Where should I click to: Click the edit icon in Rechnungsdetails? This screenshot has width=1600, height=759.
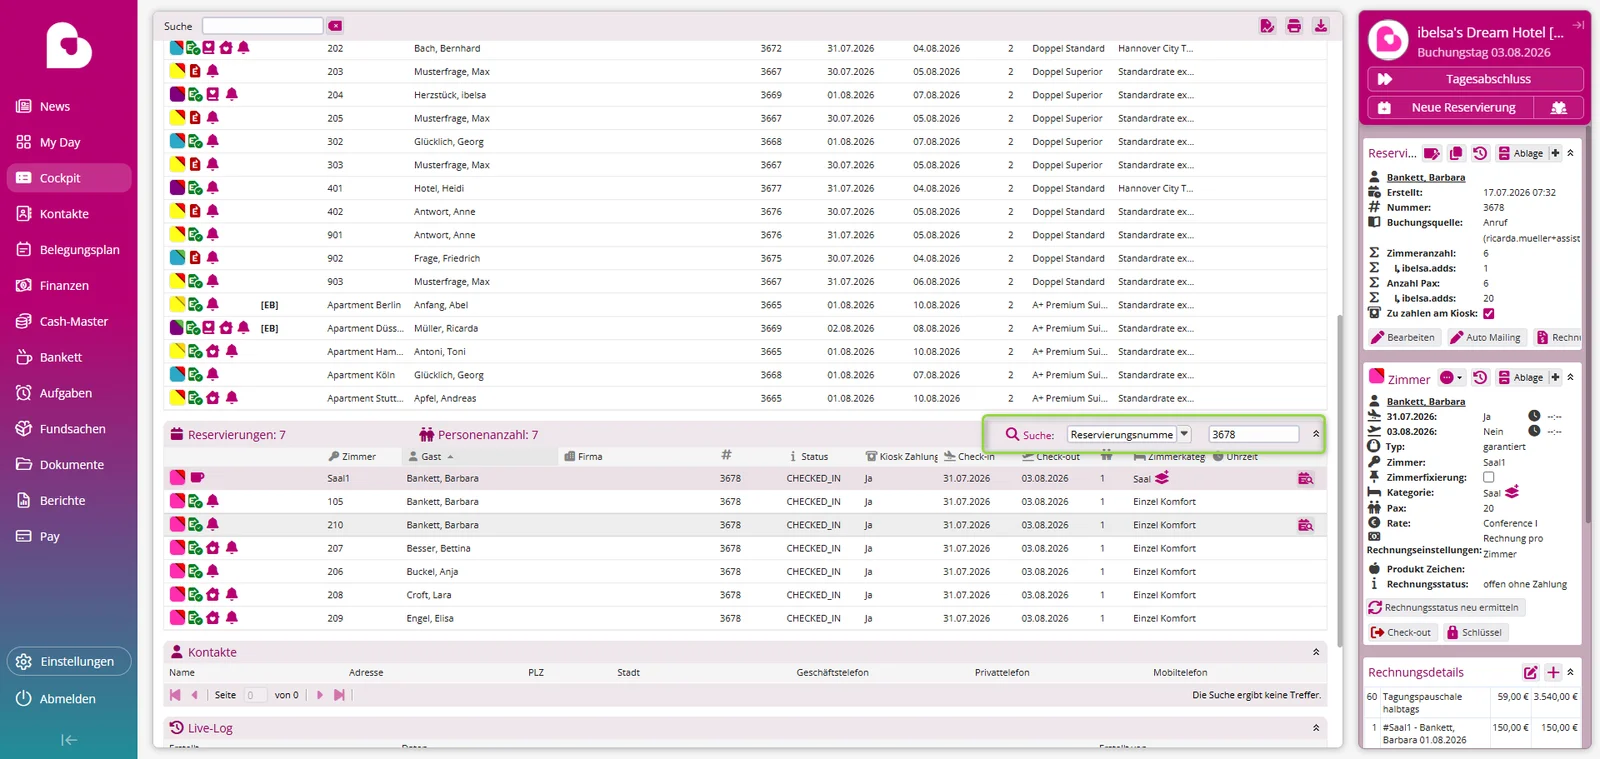click(x=1530, y=672)
